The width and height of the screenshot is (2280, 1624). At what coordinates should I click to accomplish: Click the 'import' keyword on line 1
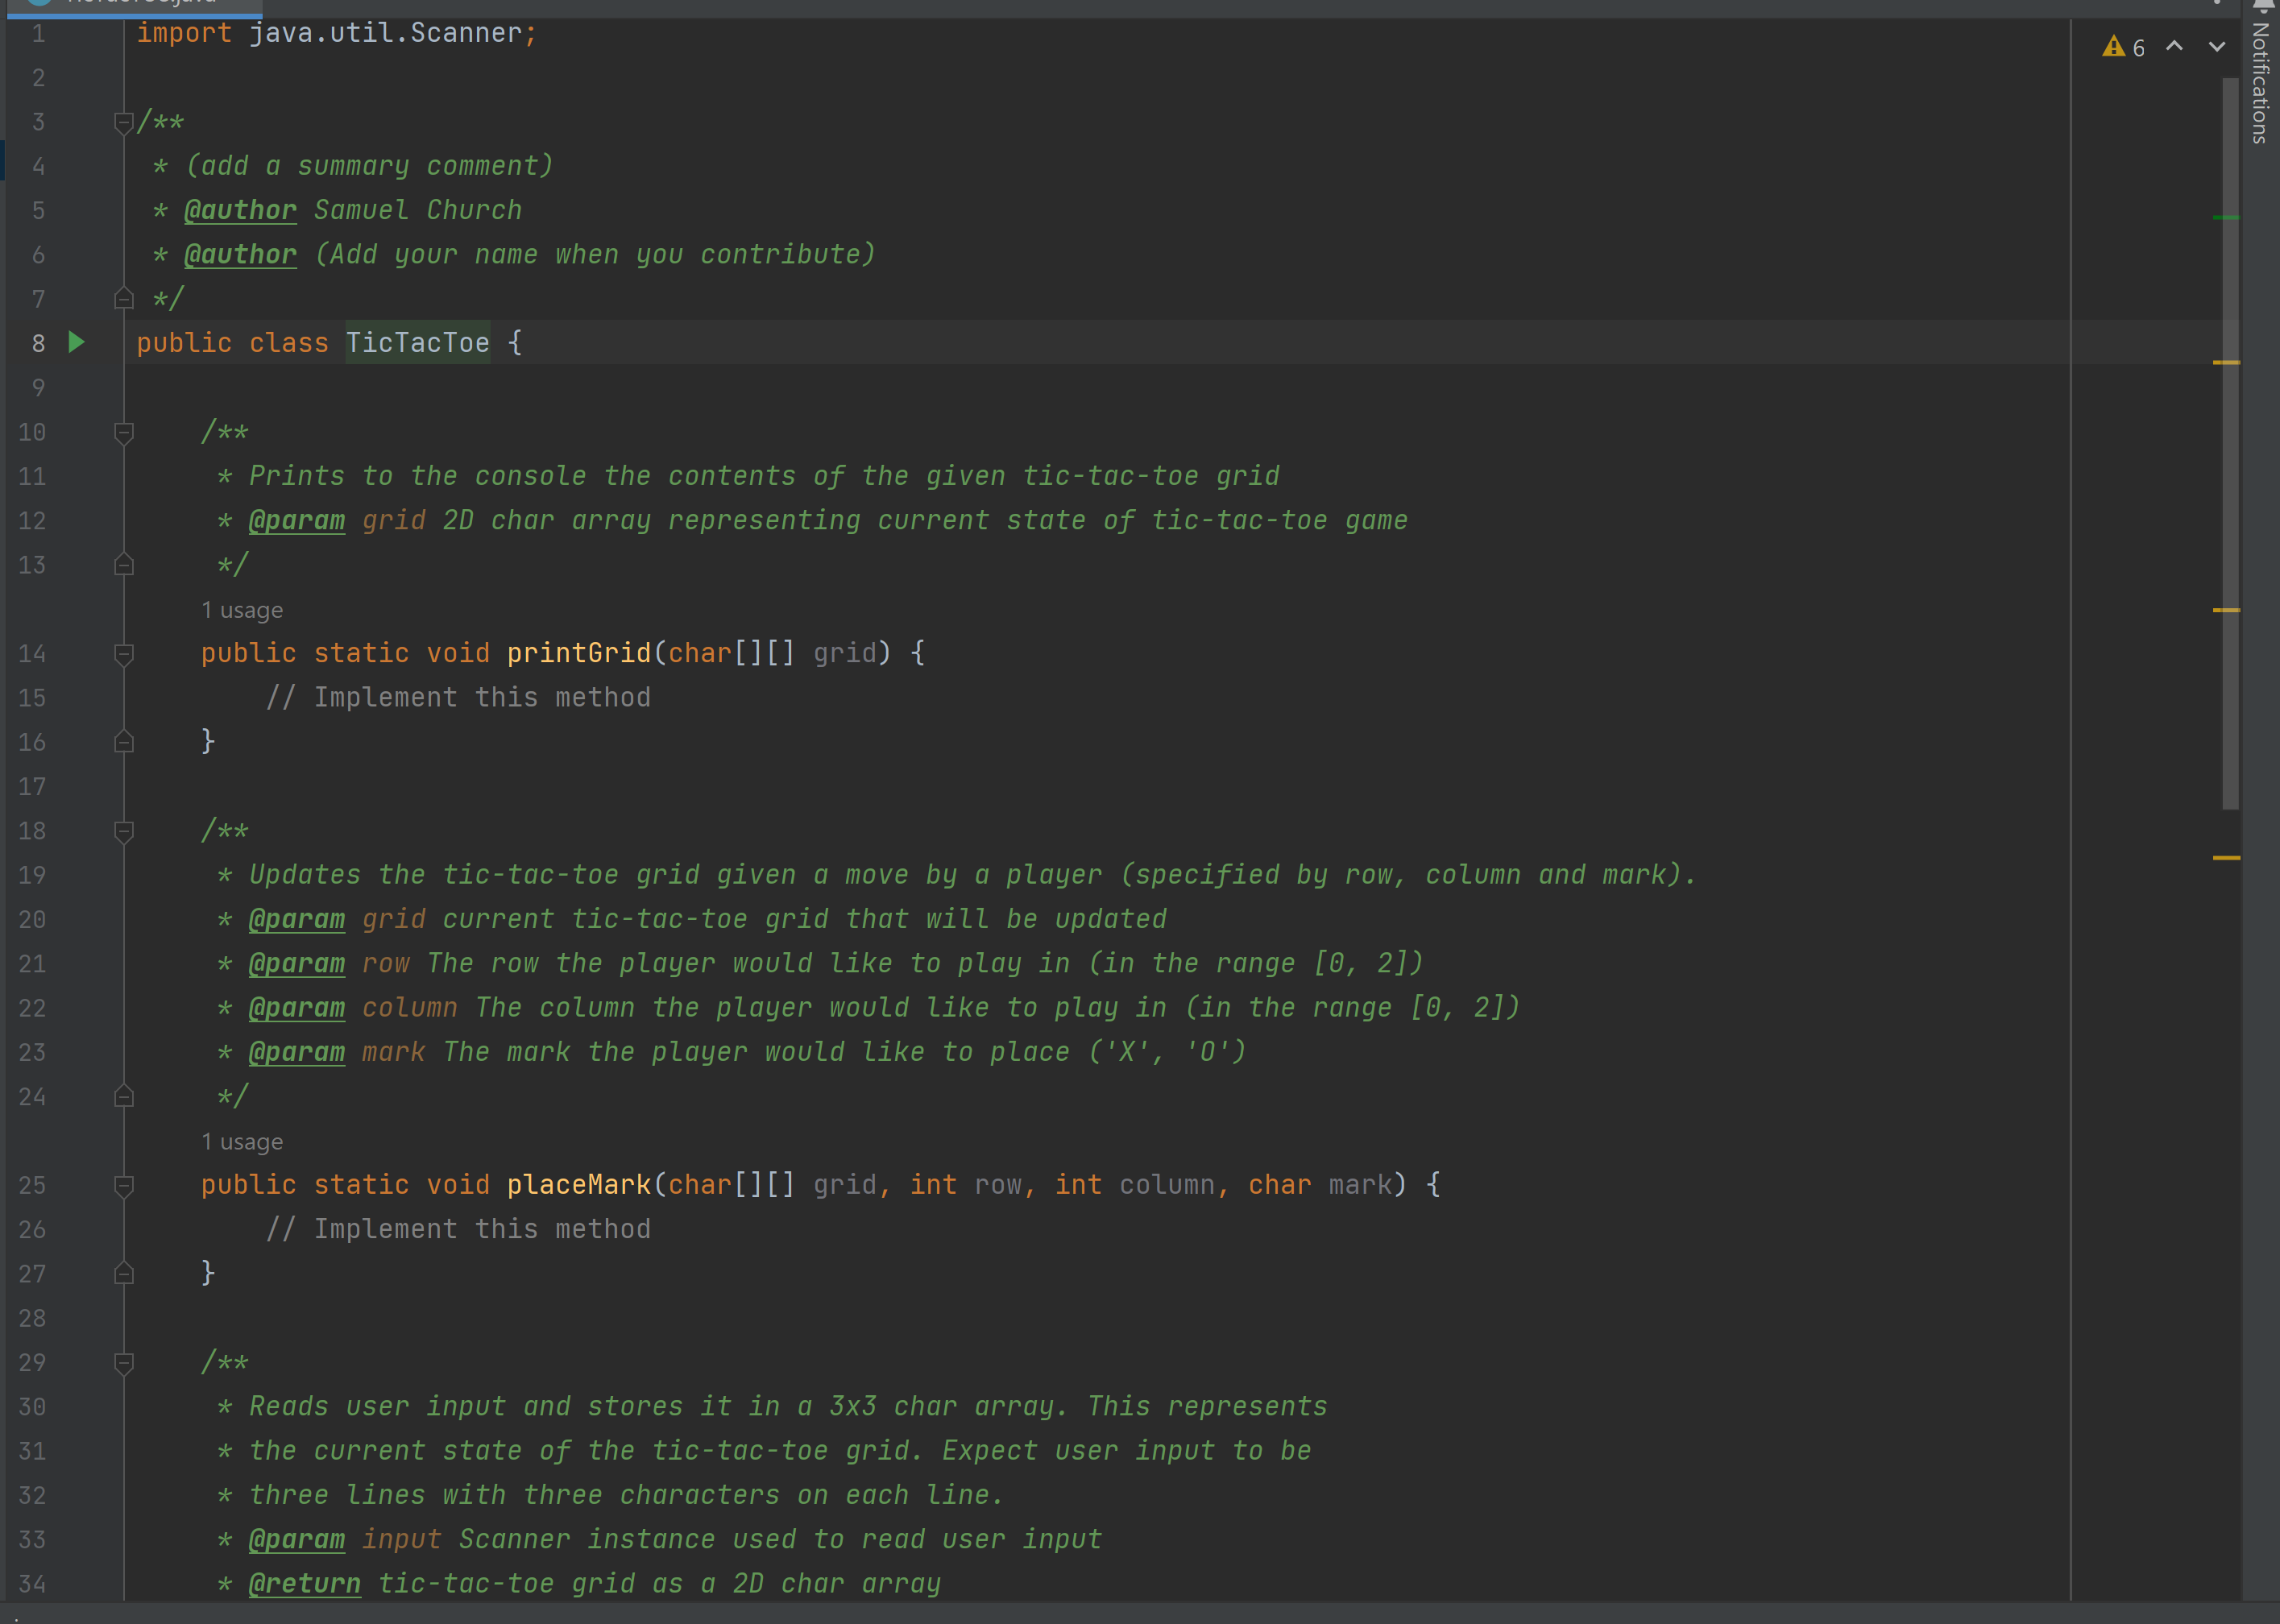pos(184,33)
